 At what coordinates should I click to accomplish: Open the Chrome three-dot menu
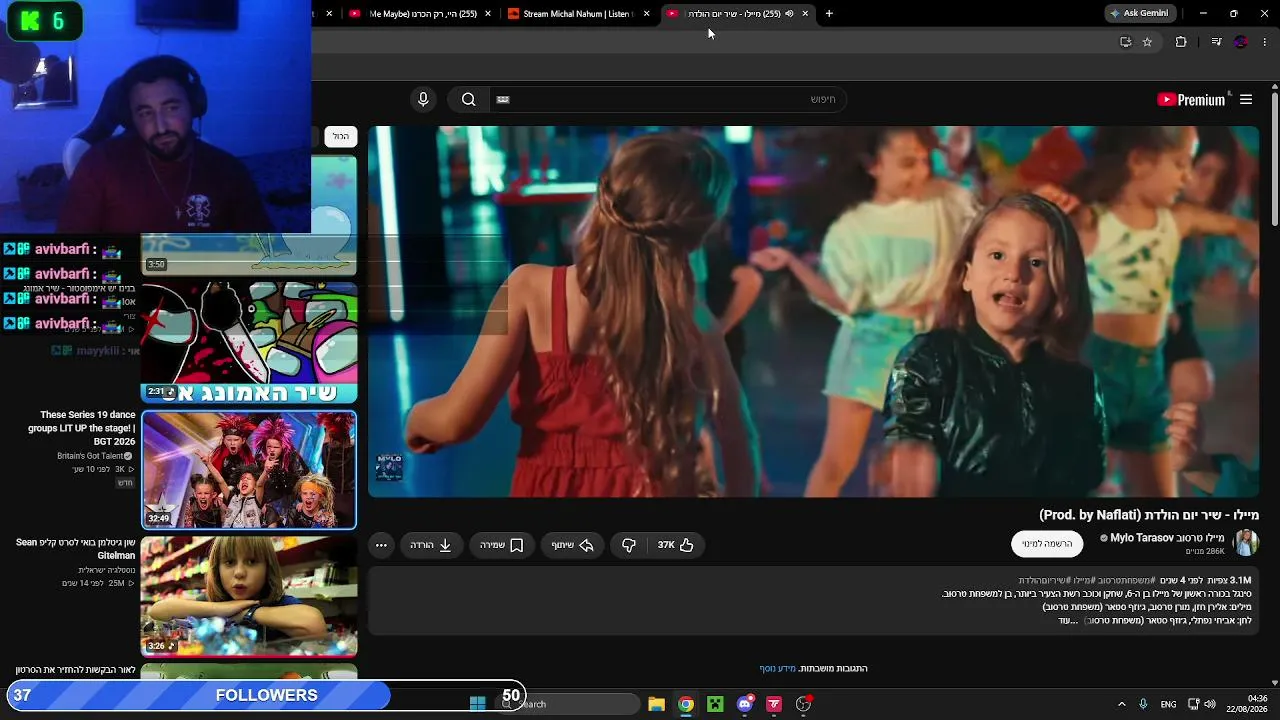coord(1265,42)
